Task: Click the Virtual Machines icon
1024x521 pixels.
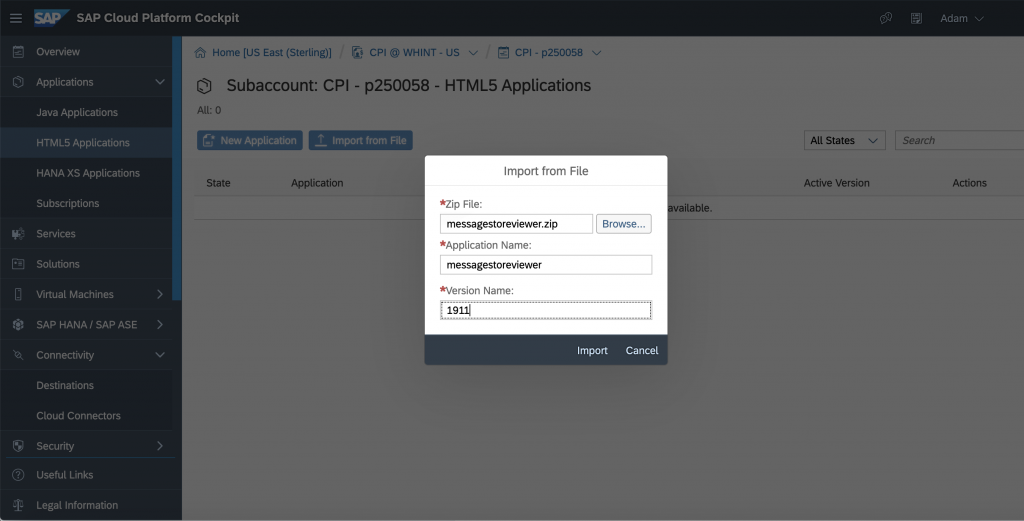Action: [x=18, y=294]
